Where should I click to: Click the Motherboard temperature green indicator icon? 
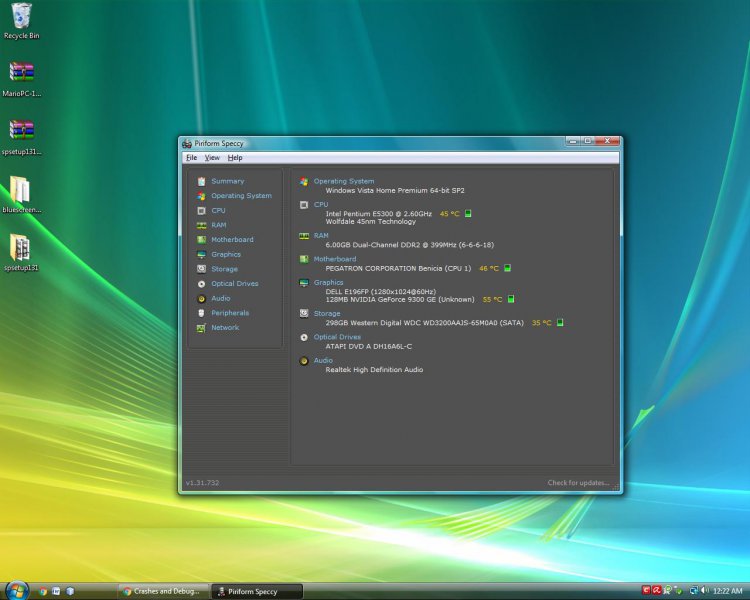click(x=507, y=268)
